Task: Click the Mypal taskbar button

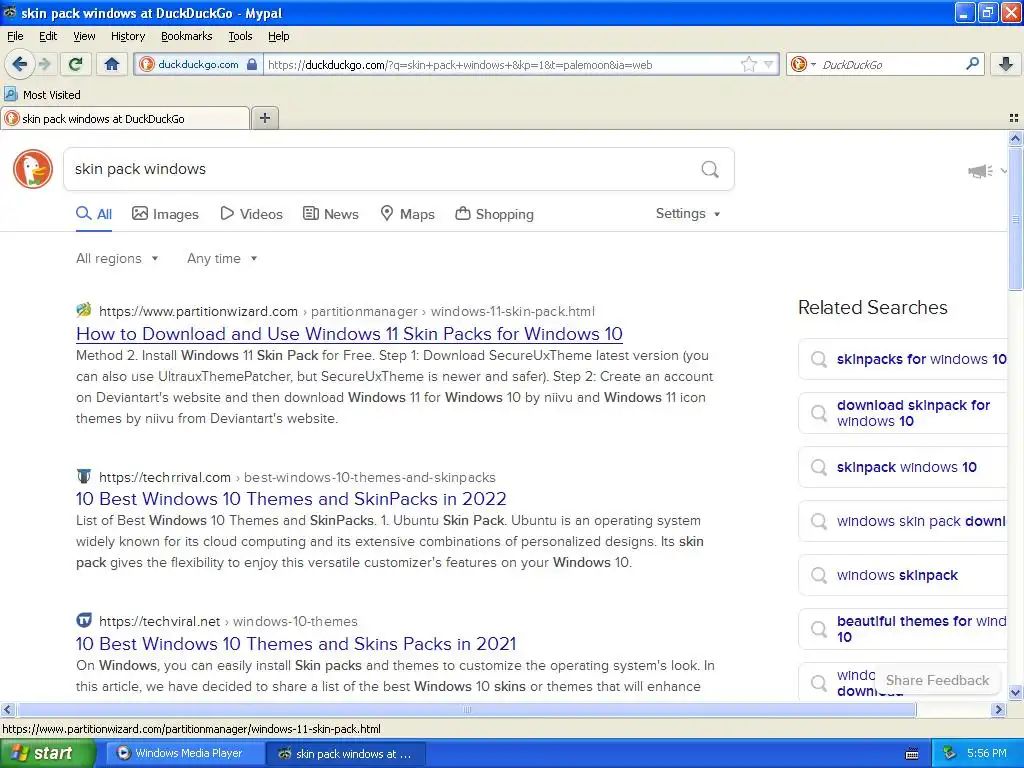Action: tap(347, 753)
